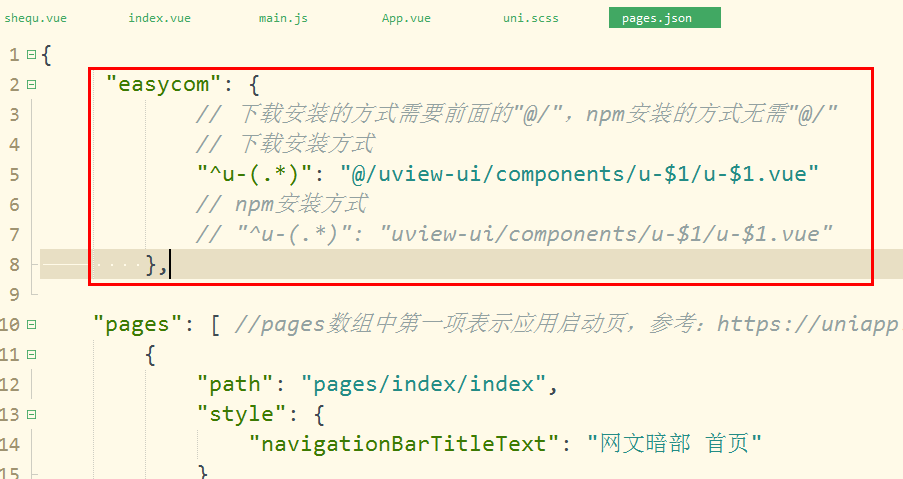
Task: Click the "网文暗部 首页" title value
Action: tap(674, 444)
